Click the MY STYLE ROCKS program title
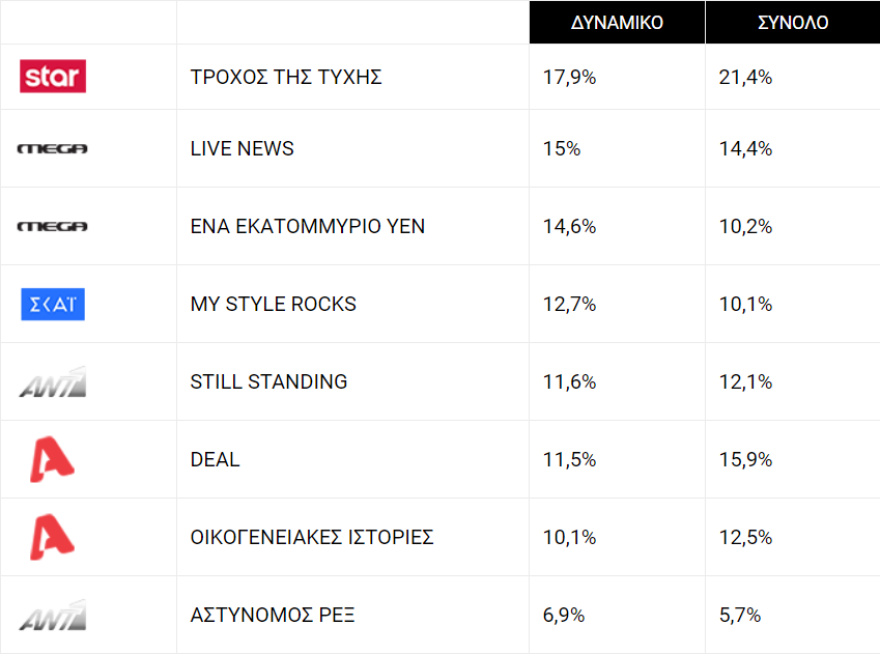The image size is (880, 654). pyautogui.click(x=273, y=304)
